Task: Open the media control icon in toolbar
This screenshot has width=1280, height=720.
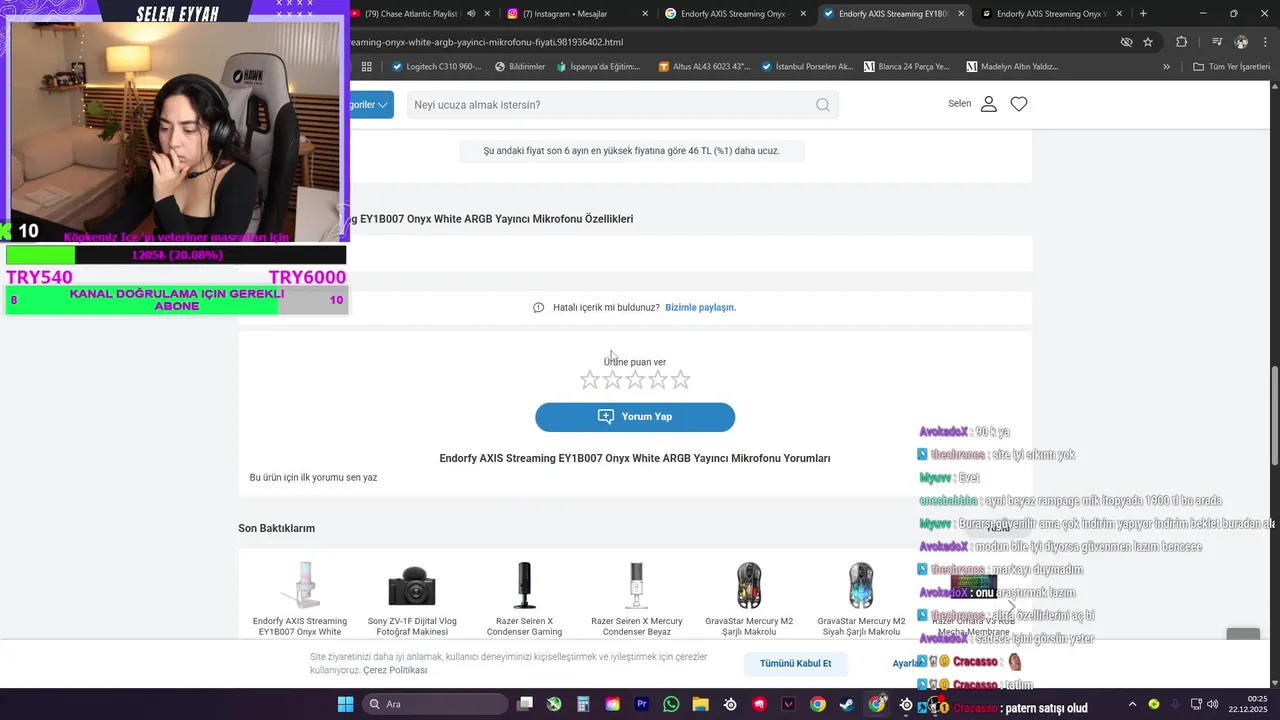Action: 1217,42
